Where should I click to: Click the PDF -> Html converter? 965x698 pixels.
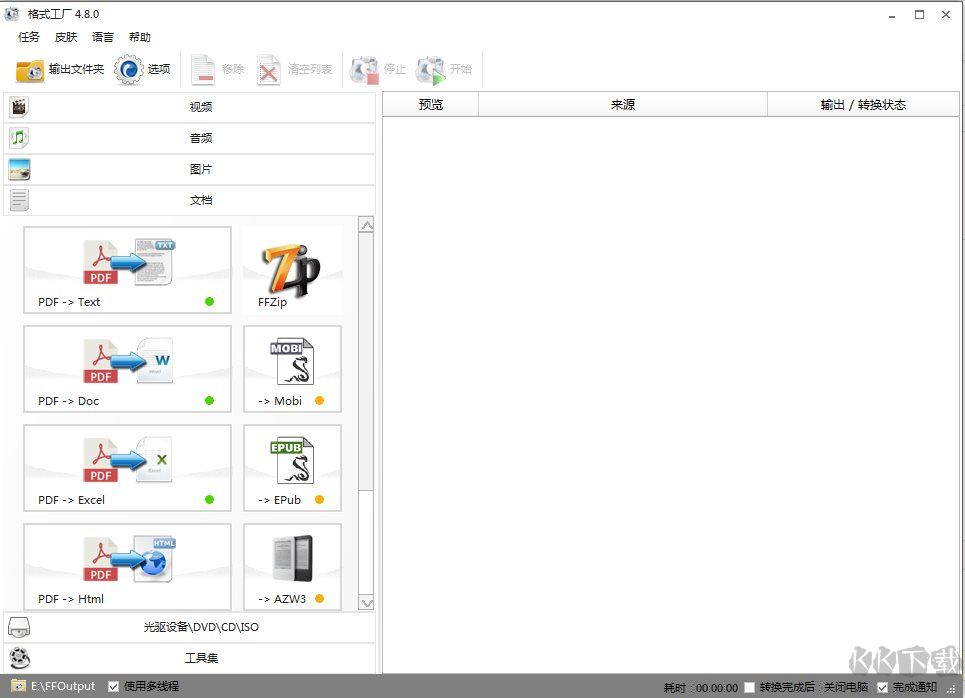coord(127,566)
